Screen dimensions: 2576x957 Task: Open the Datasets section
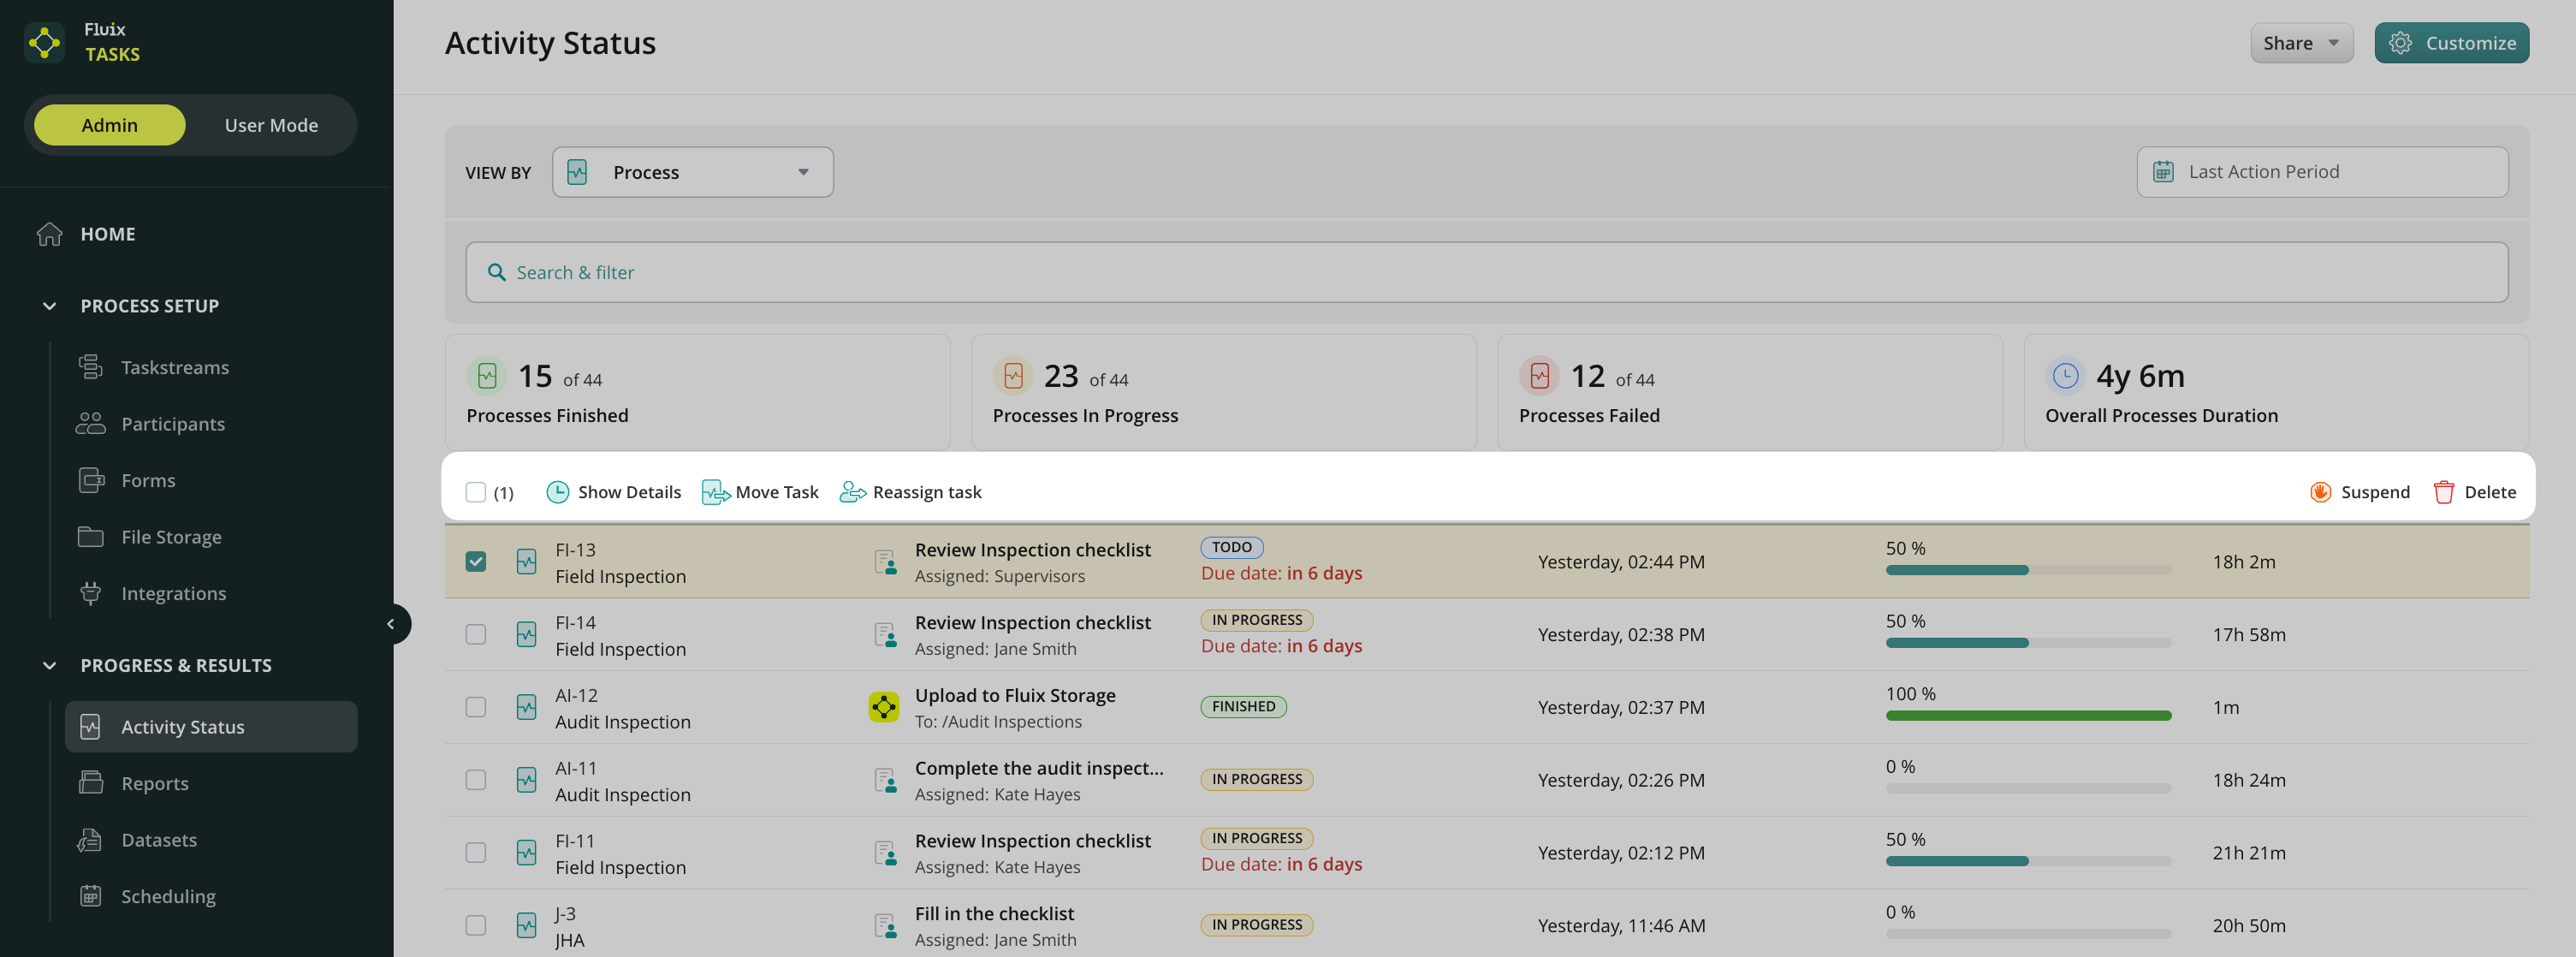pyautogui.click(x=159, y=840)
